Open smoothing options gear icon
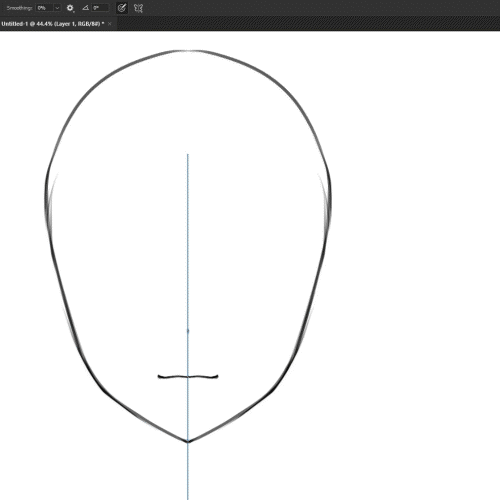Viewport: 500px width, 500px height. tap(70, 8)
